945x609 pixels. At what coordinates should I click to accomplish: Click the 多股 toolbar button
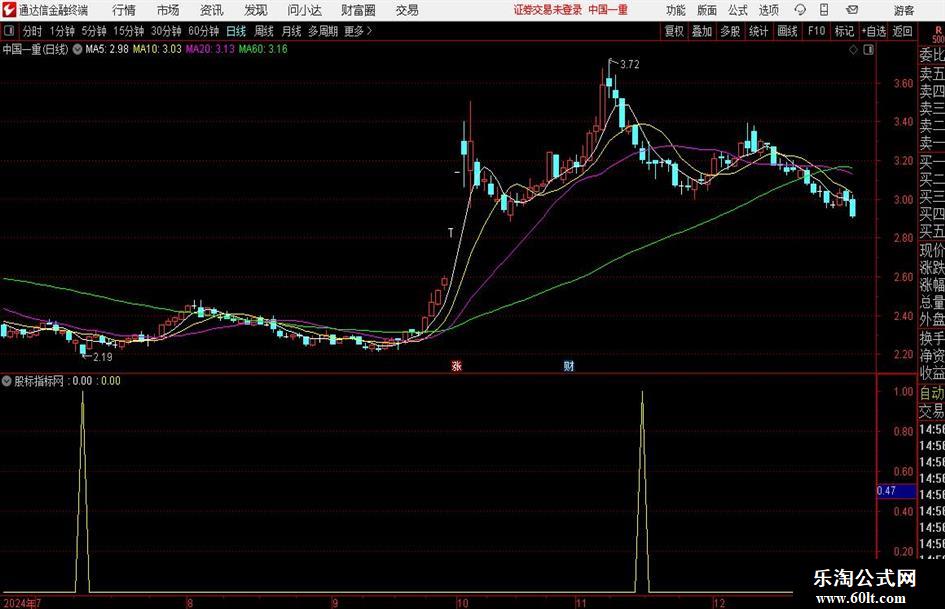pyautogui.click(x=730, y=31)
